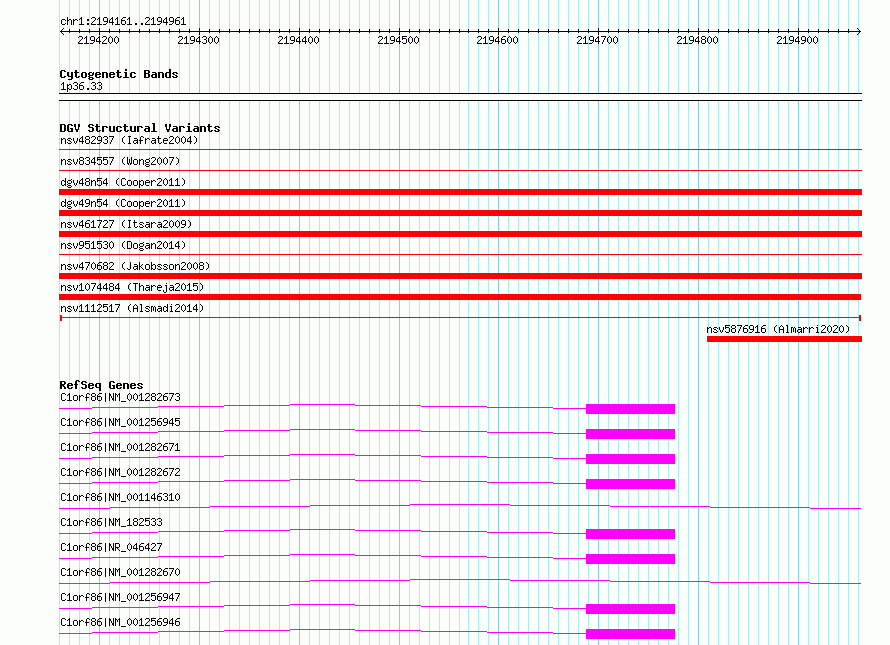Click the thick red bar under nsv461727
This screenshot has width=890, height=645.
(460, 234)
